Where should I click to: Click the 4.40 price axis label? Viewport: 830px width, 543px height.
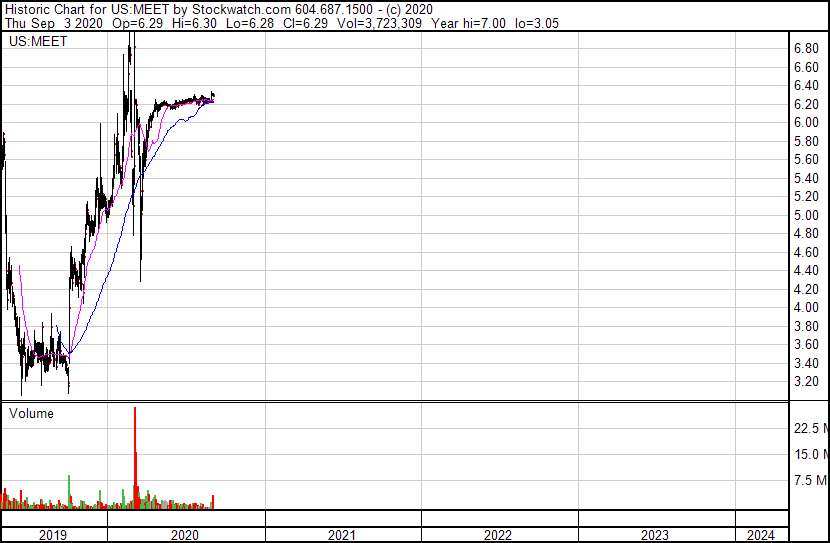tap(806, 270)
